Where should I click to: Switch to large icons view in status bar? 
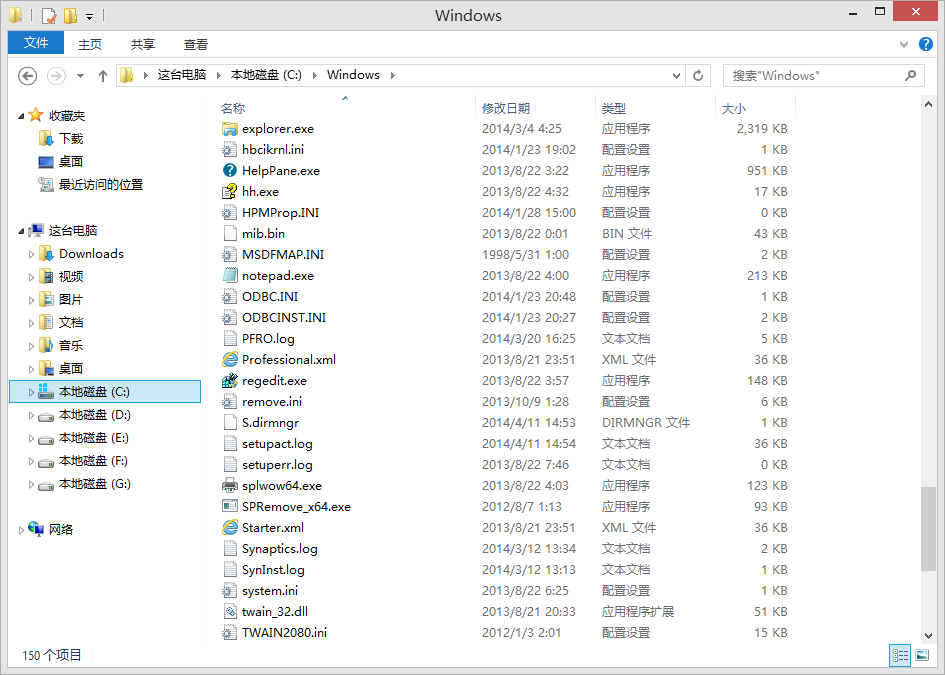[921, 655]
